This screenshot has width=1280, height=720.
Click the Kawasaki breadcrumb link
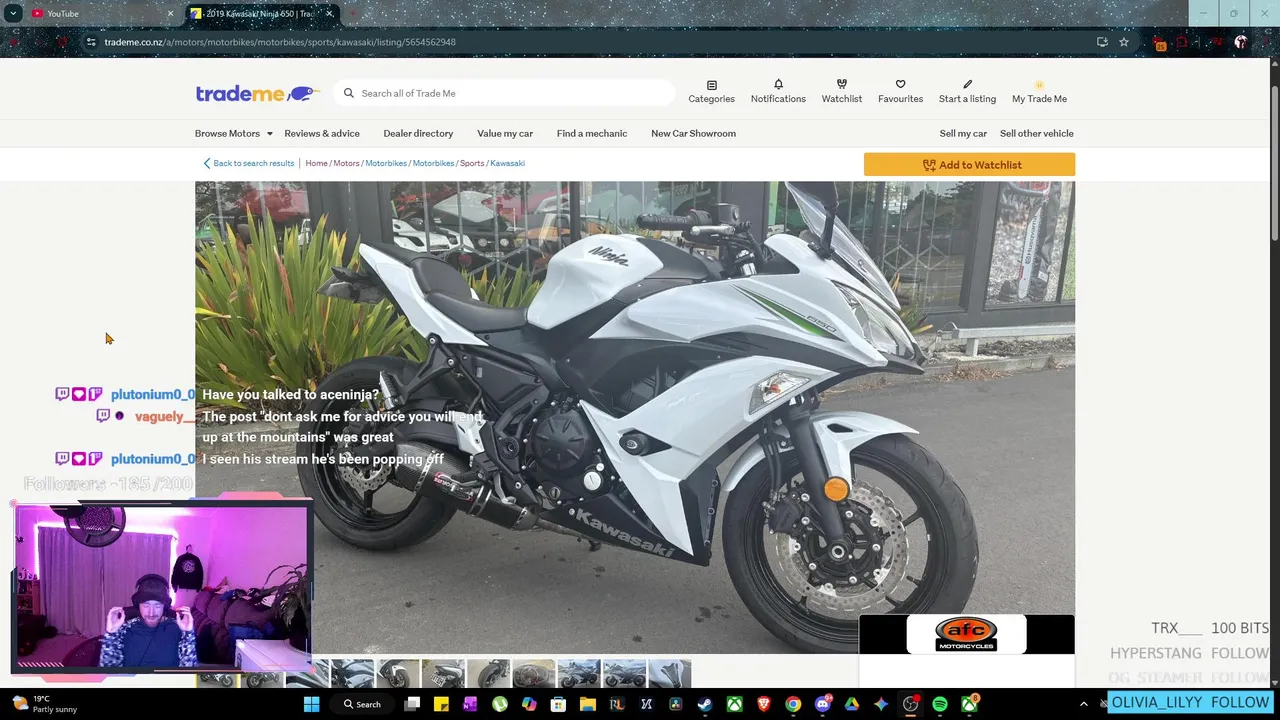point(507,163)
